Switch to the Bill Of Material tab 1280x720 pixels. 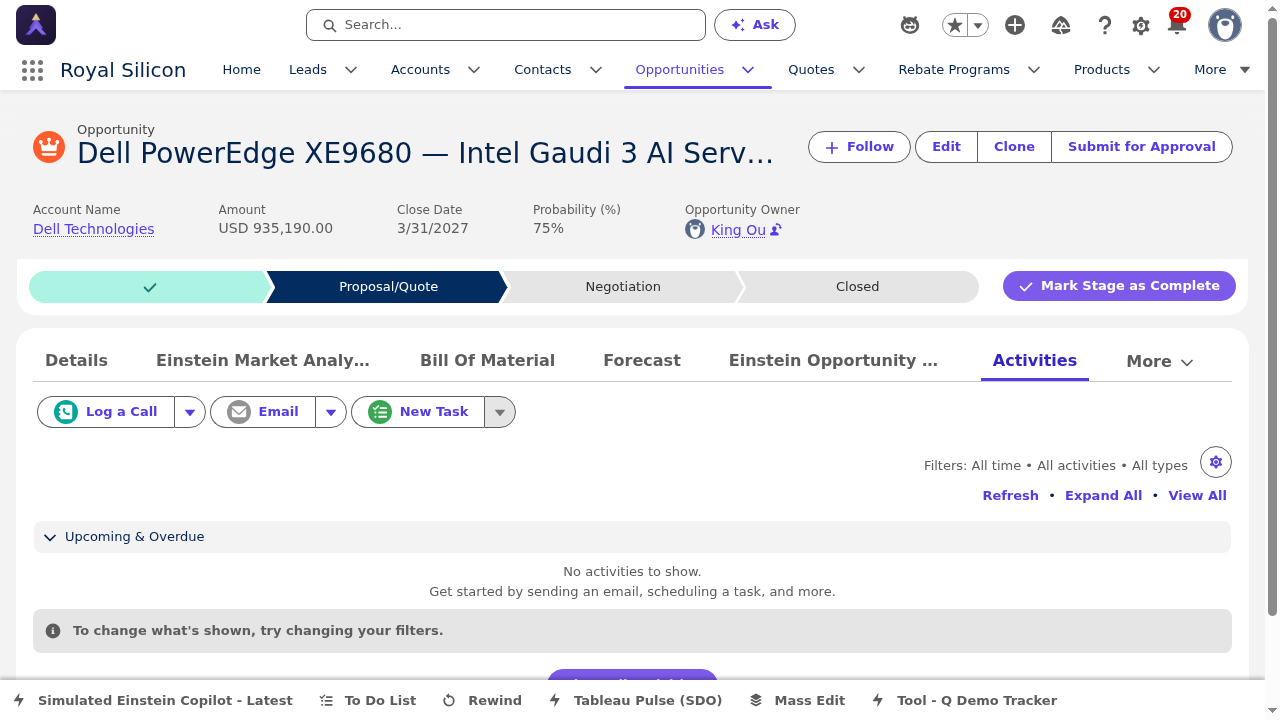click(487, 361)
